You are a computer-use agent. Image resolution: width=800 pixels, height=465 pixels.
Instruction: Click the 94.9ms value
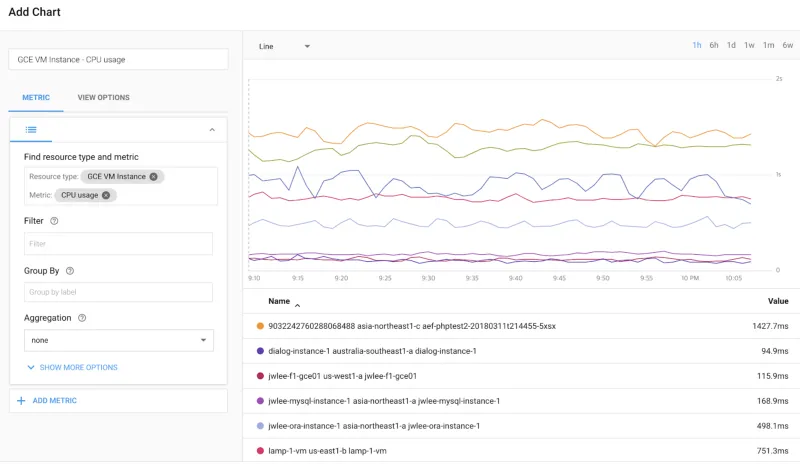[775, 351]
